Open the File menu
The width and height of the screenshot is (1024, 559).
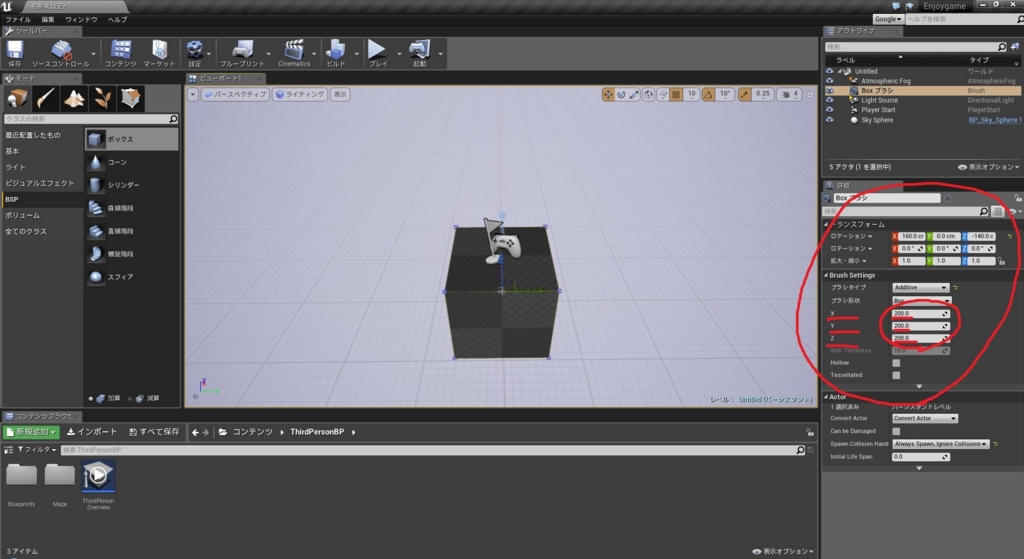(x=18, y=20)
